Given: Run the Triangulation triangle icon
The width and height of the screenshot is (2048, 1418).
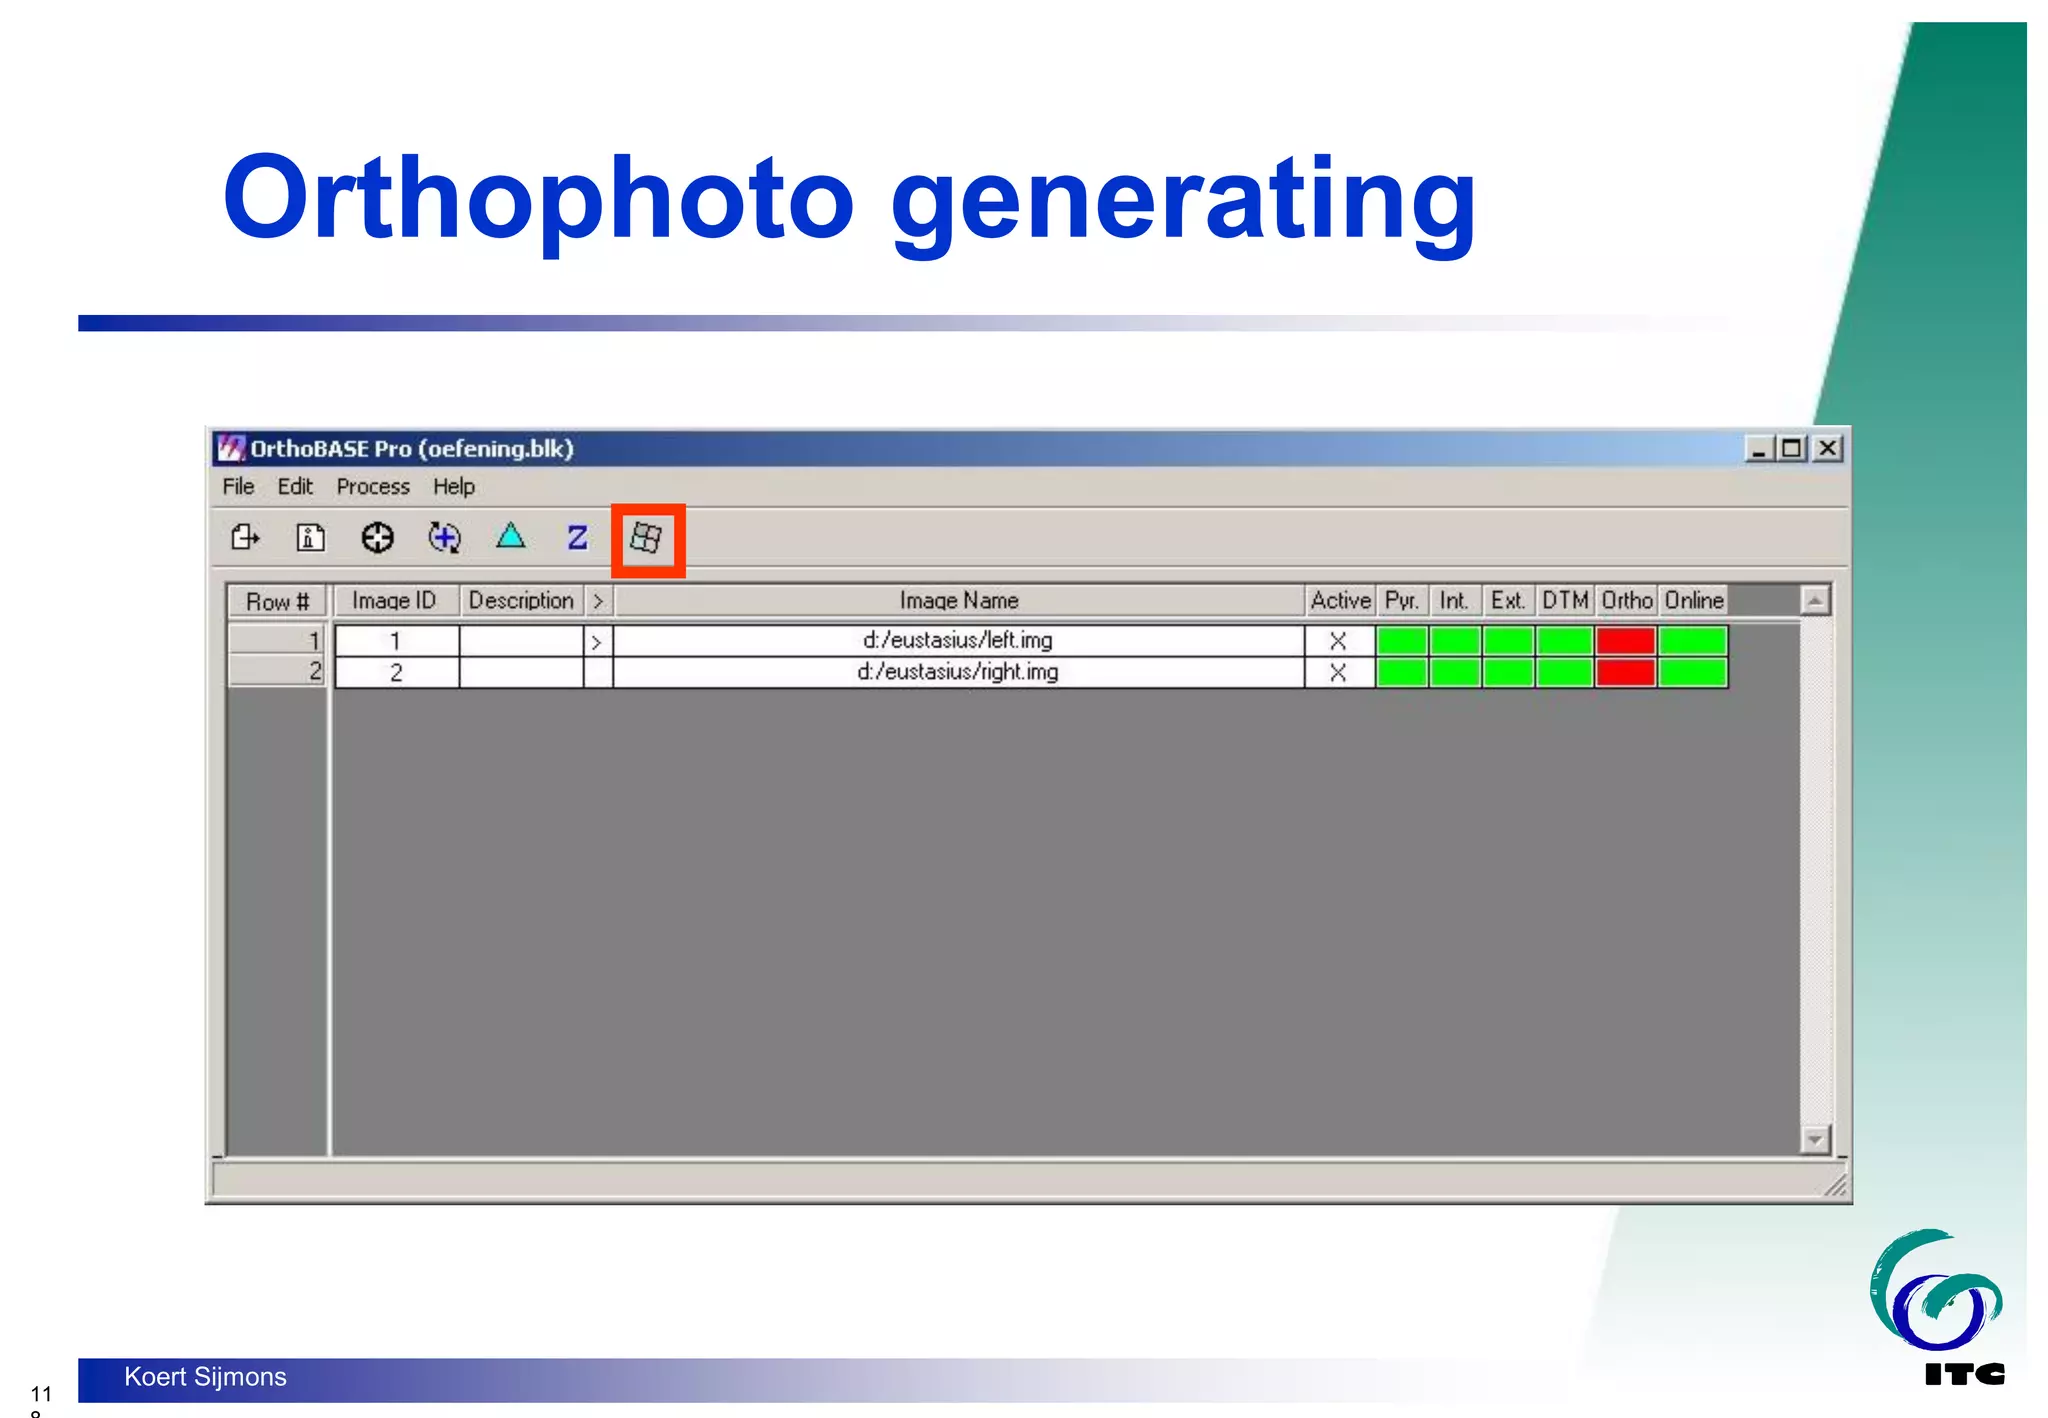Looking at the screenshot, I should point(511,537).
